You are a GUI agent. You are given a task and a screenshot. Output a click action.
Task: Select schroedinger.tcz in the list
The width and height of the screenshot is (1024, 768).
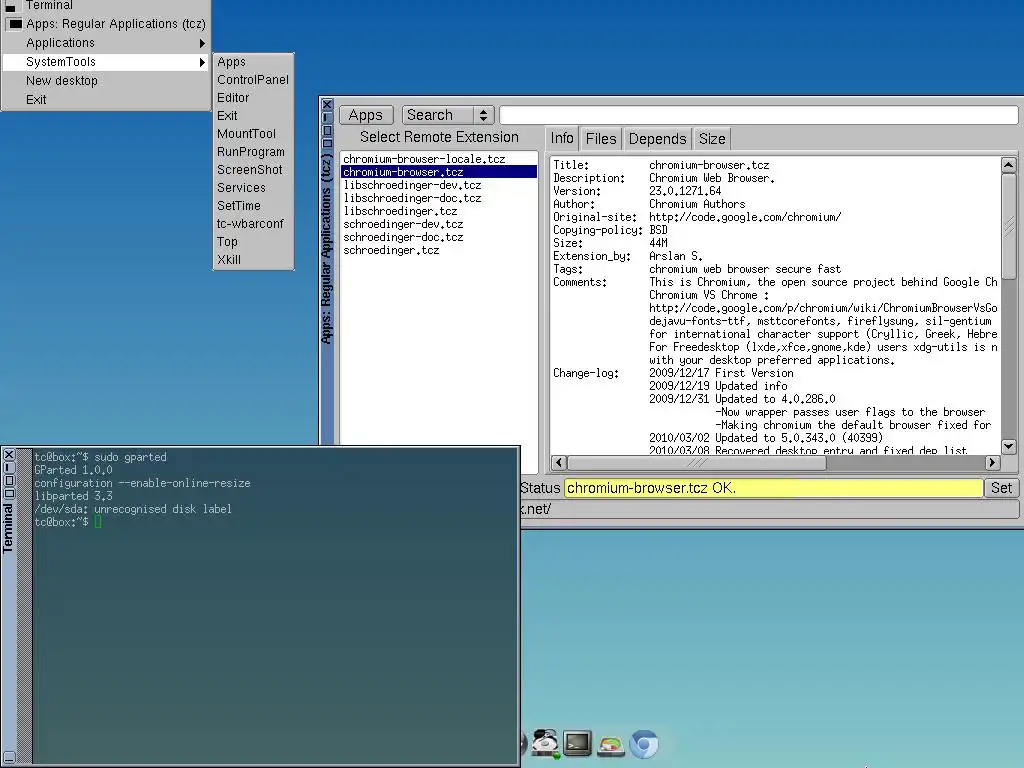tap(438, 250)
